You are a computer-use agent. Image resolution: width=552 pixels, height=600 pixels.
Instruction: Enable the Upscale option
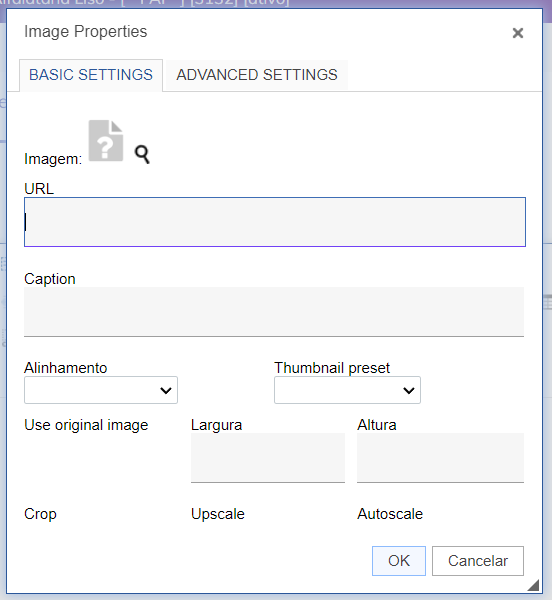pos(218,514)
